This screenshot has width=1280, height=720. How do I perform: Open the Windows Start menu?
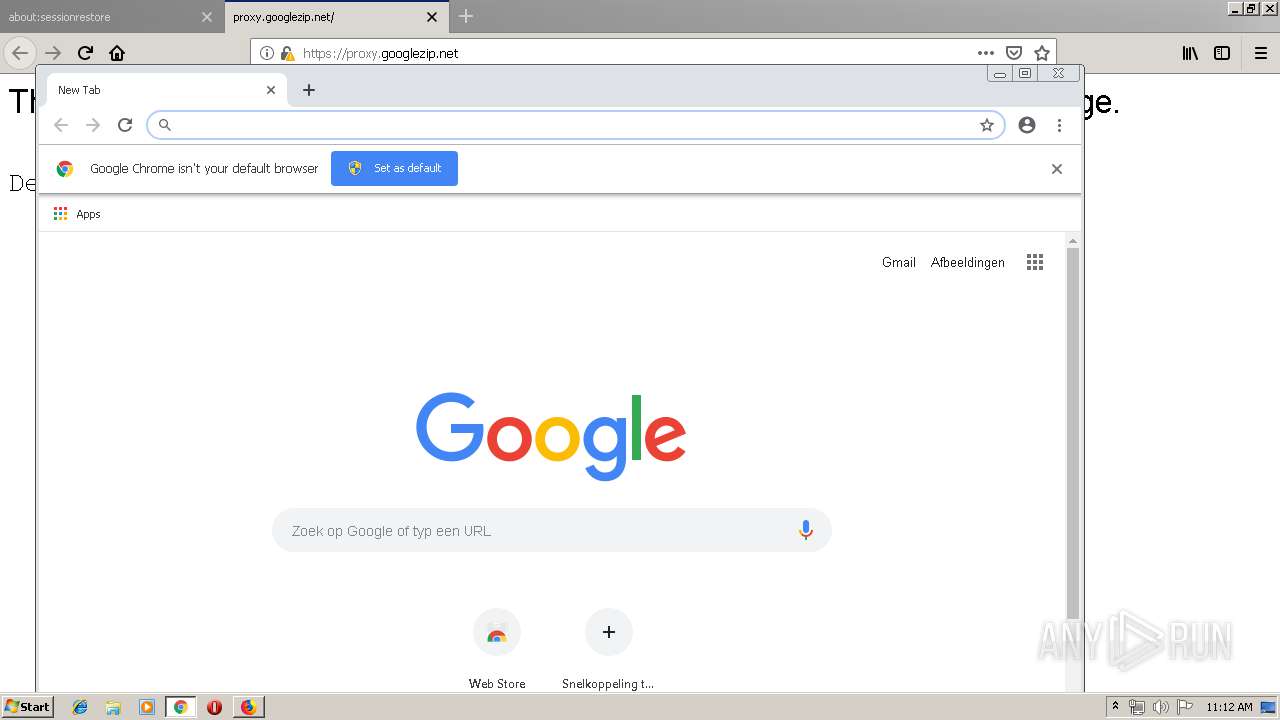(x=27, y=706)
